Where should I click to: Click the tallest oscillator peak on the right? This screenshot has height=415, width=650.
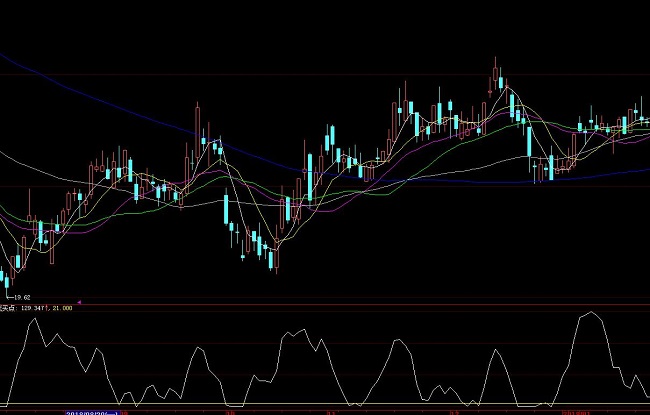[592, 314]
